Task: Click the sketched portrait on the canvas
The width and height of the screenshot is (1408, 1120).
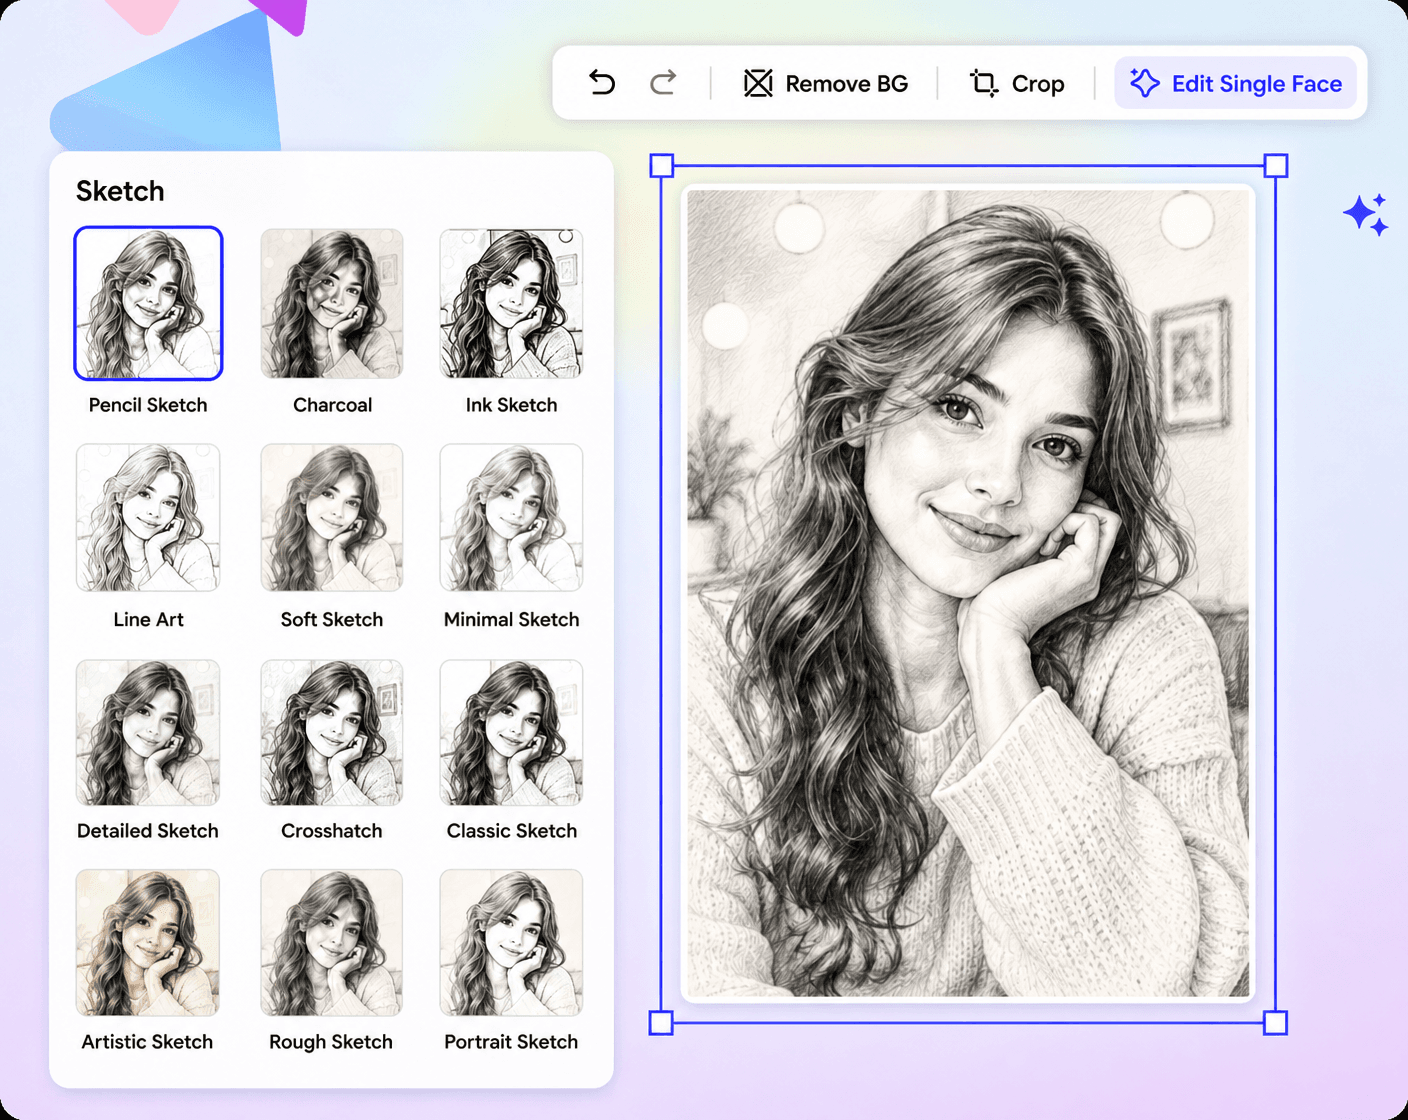Action: [968, 593]
